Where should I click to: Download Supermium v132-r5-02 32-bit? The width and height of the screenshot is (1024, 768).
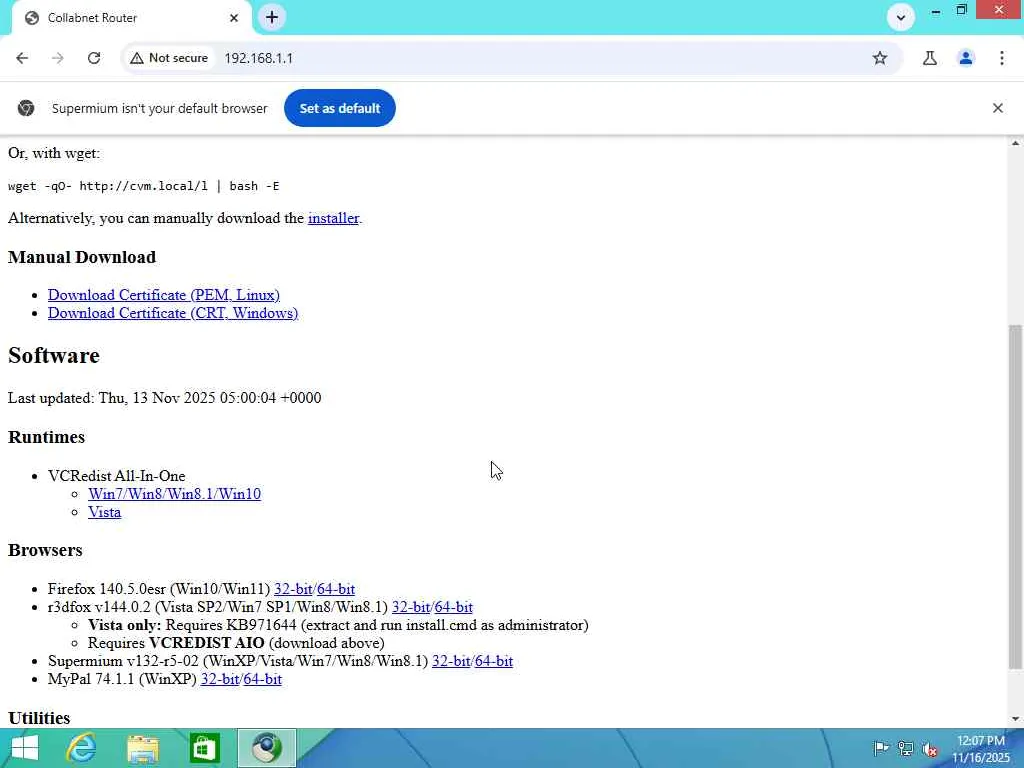click(451, 662)
